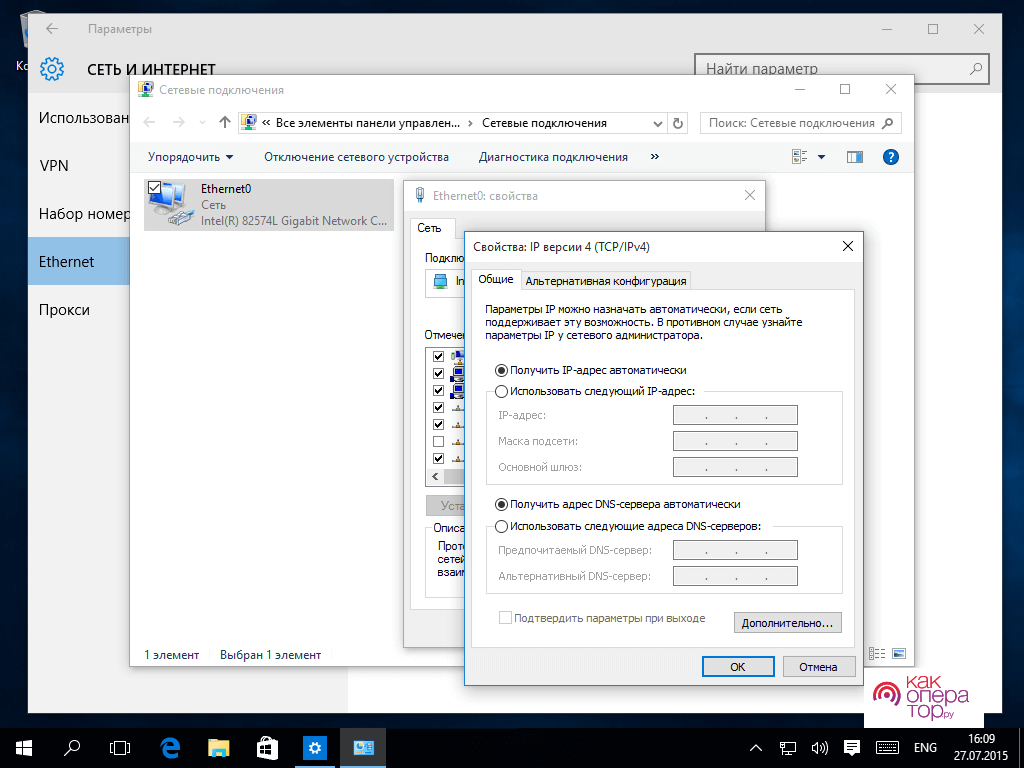Screen dimensions: 1024x768
Task: Click the Task View taskbar icon
Action: point(120,747)
